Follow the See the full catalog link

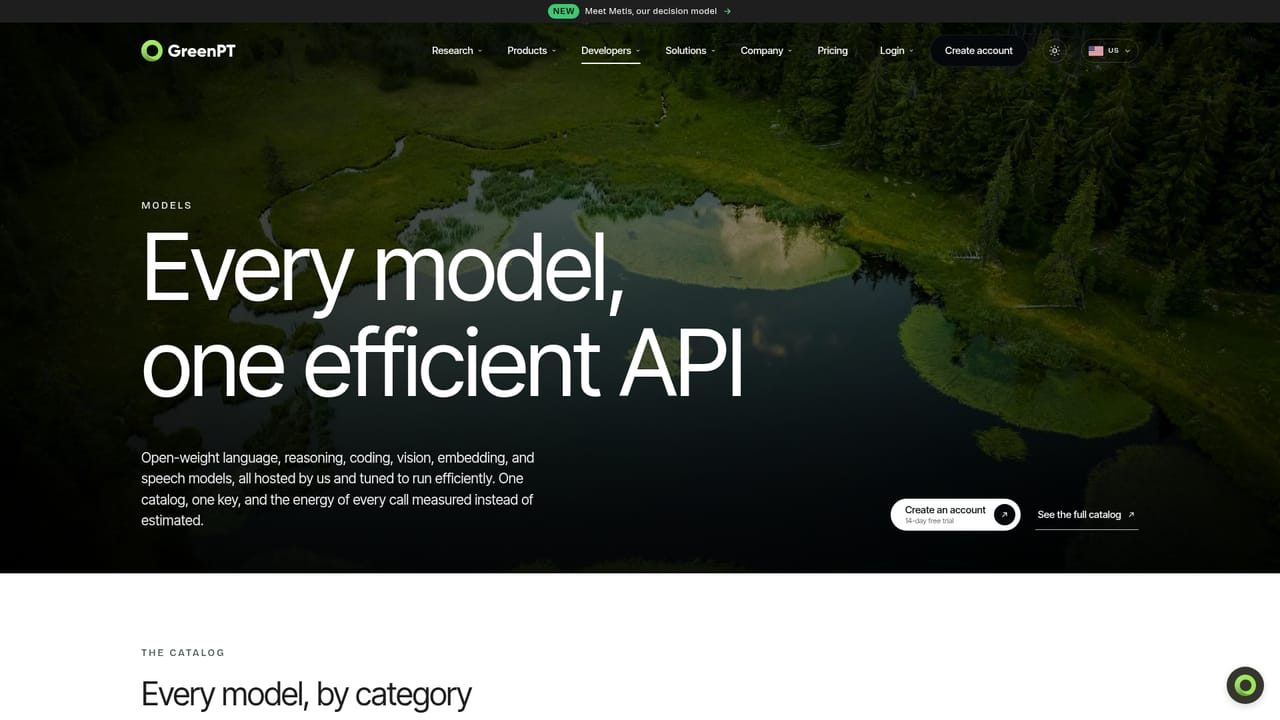click(1086, 515)
